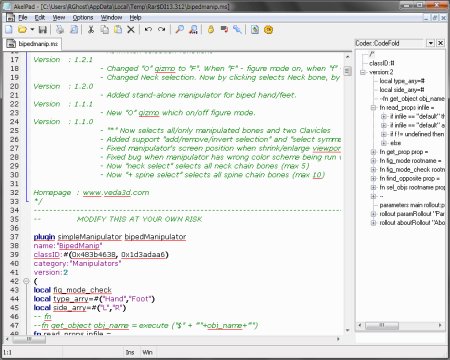
Task: Open the Coder:CodeFold panel dropdown
Action: tap(431, 43)
